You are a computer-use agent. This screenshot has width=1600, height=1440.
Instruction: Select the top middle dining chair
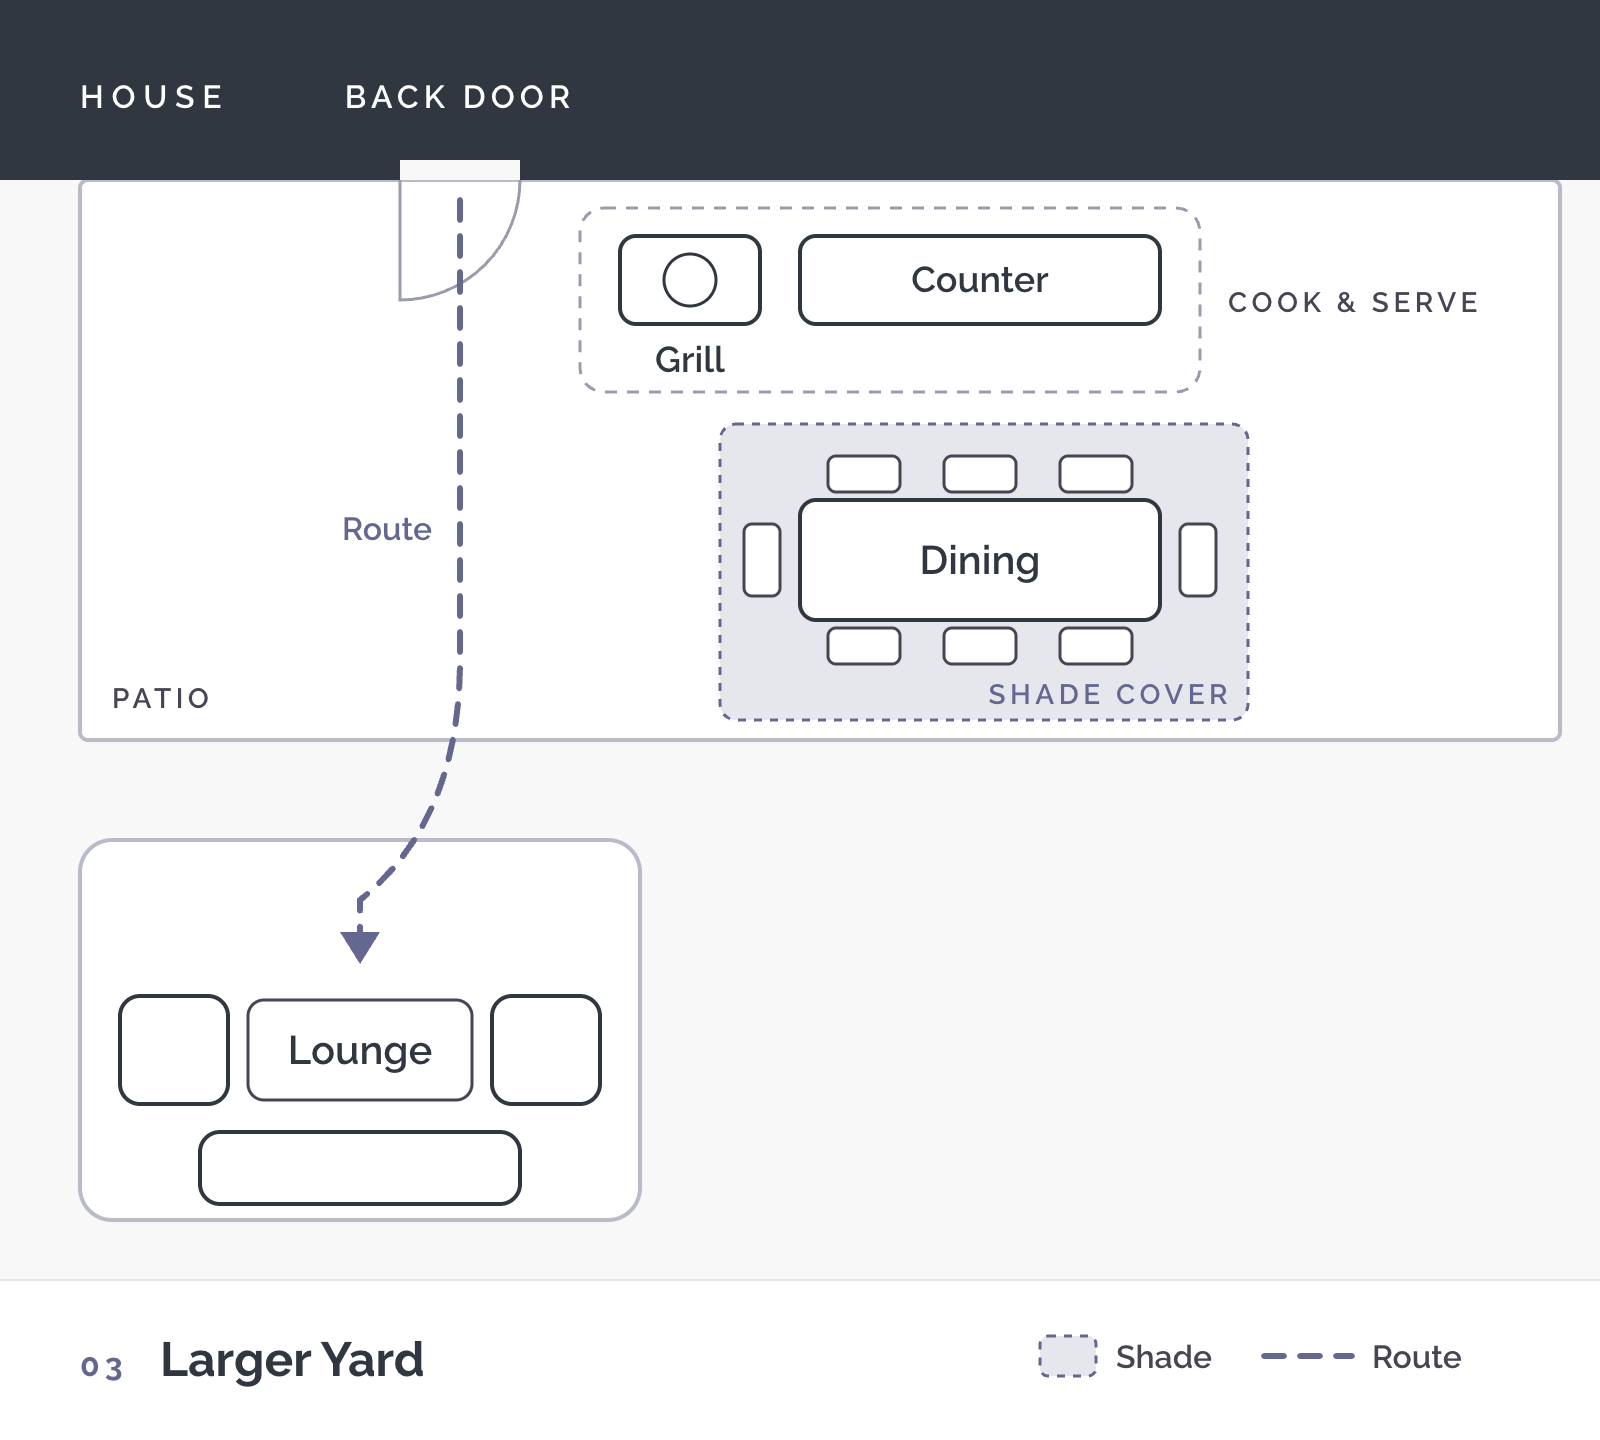pos(980,474)
